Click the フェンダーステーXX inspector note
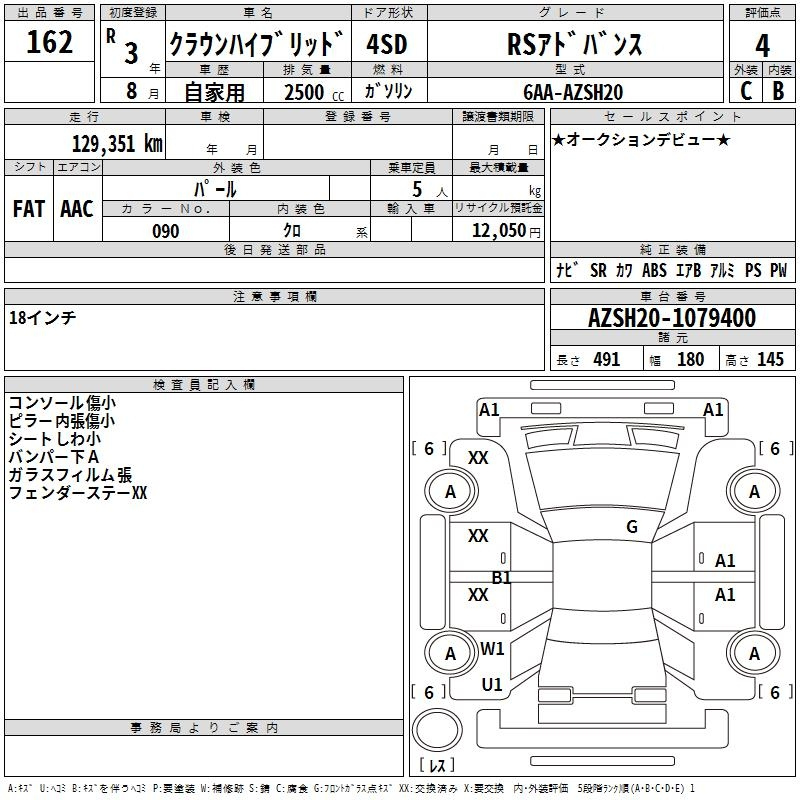The image size is (800, 800). coord(78,493)
